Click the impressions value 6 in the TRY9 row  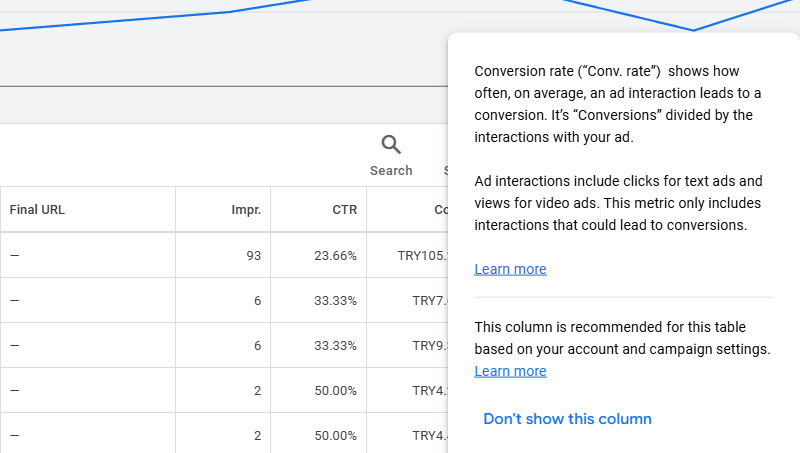coord(257,346)
